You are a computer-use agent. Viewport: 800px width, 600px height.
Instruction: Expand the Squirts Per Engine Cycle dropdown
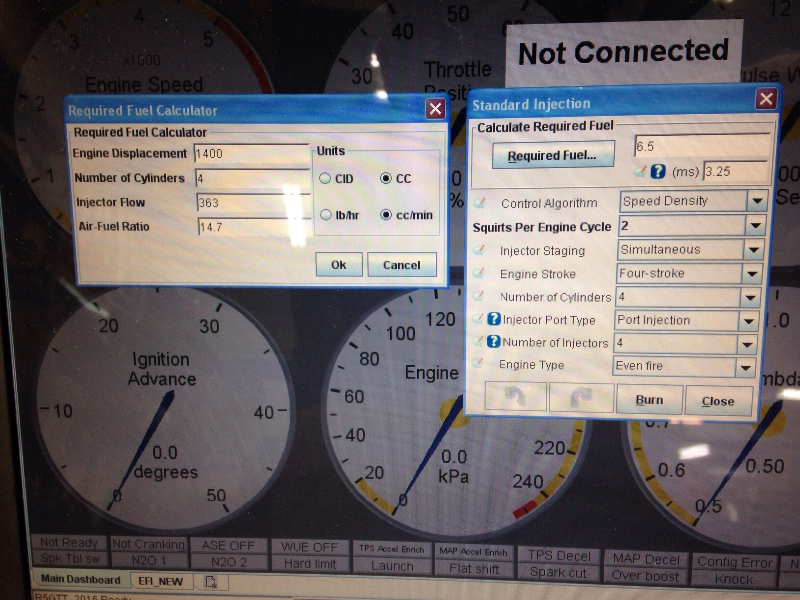(757, 226)
